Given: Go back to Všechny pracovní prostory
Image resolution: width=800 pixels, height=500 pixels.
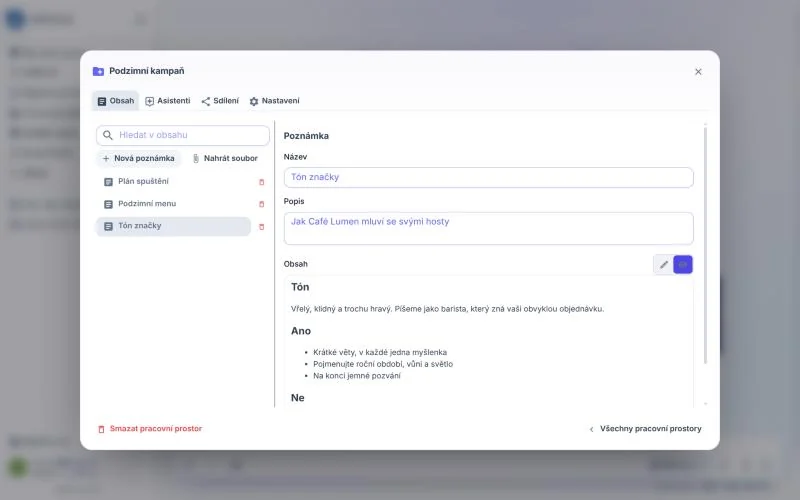Looking at the screenshot, I should 645,429.
